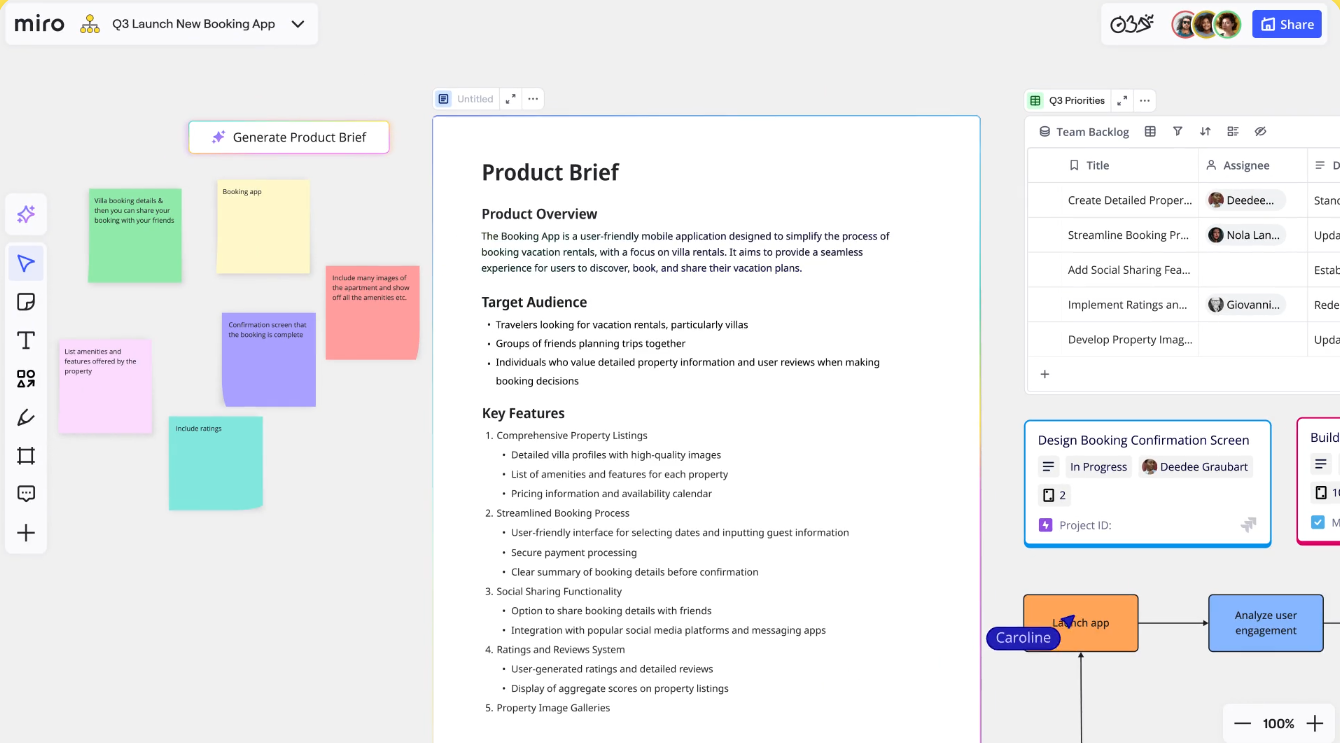
Task: Select the Pen drawing tool
Action: 26,418
